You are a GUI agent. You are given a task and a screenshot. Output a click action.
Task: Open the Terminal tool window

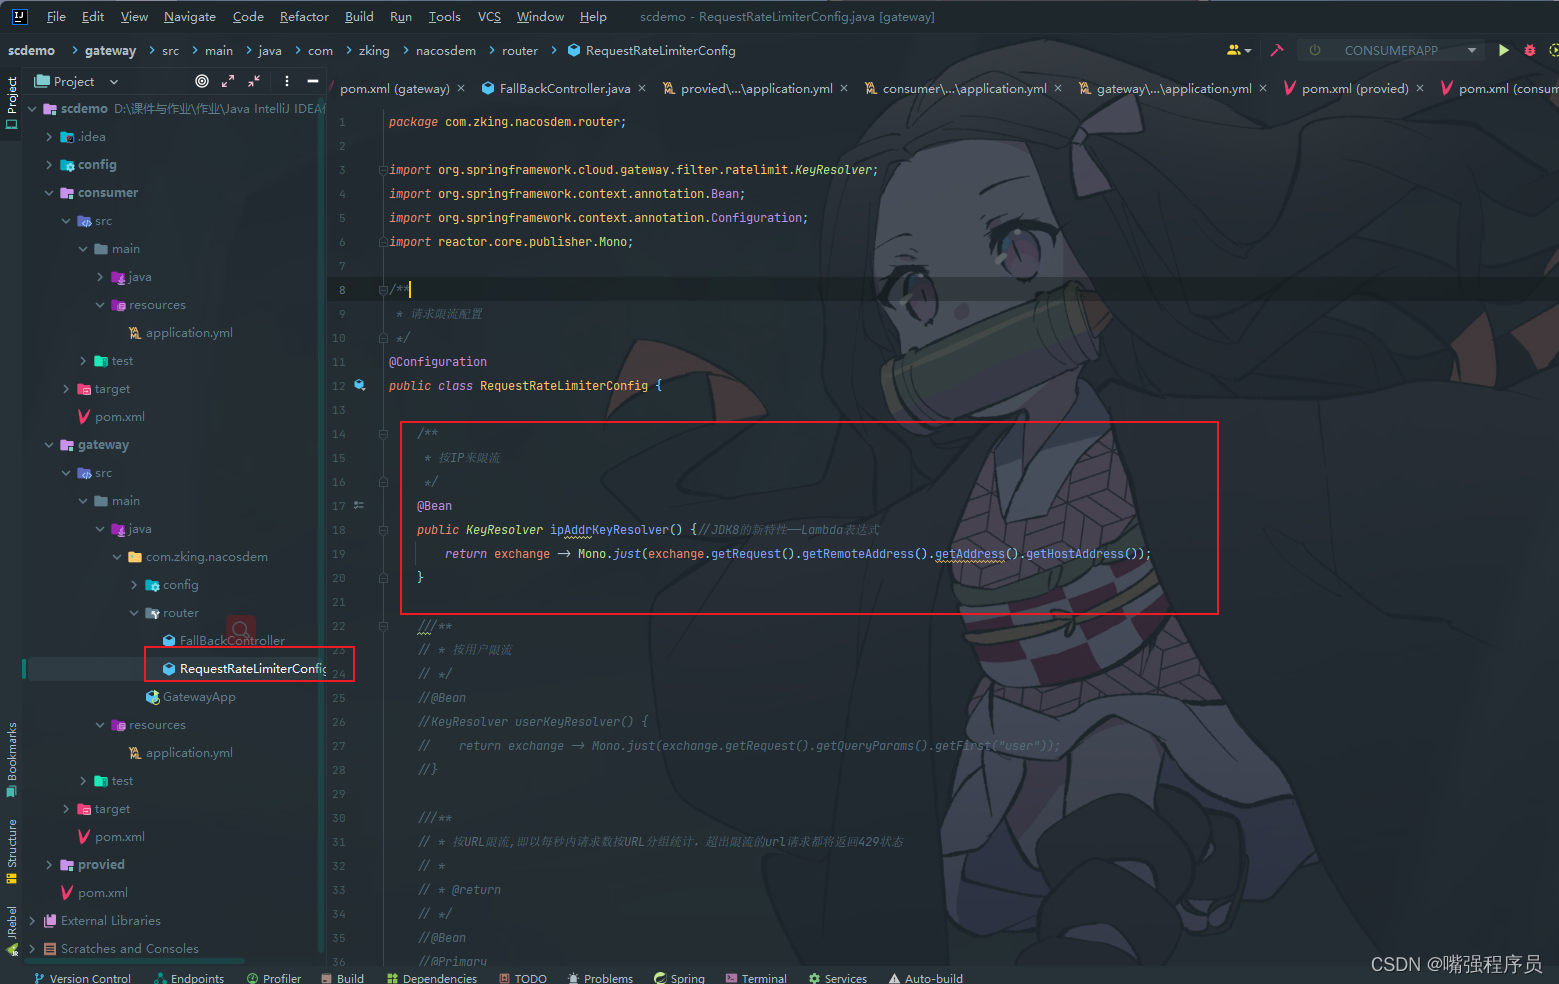(x=756, y=978)
